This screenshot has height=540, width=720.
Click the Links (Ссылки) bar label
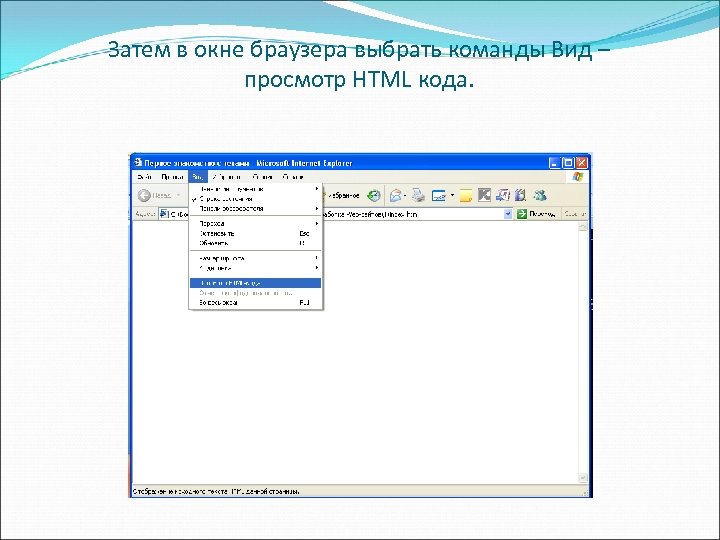point(574,214)
